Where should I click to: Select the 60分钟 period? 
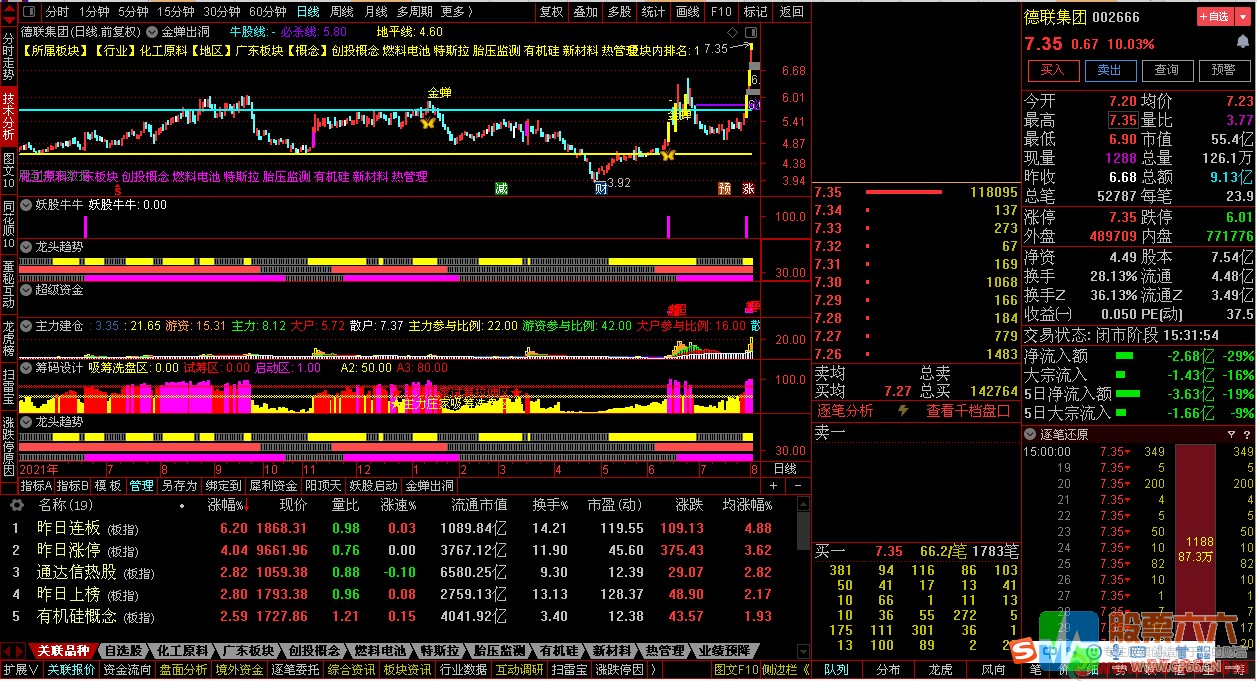267,12
